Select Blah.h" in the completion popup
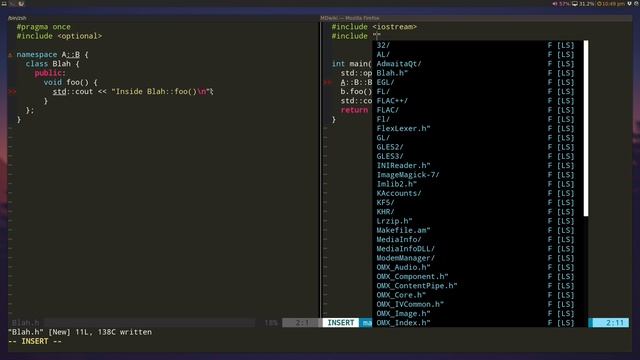 (478, 73)
